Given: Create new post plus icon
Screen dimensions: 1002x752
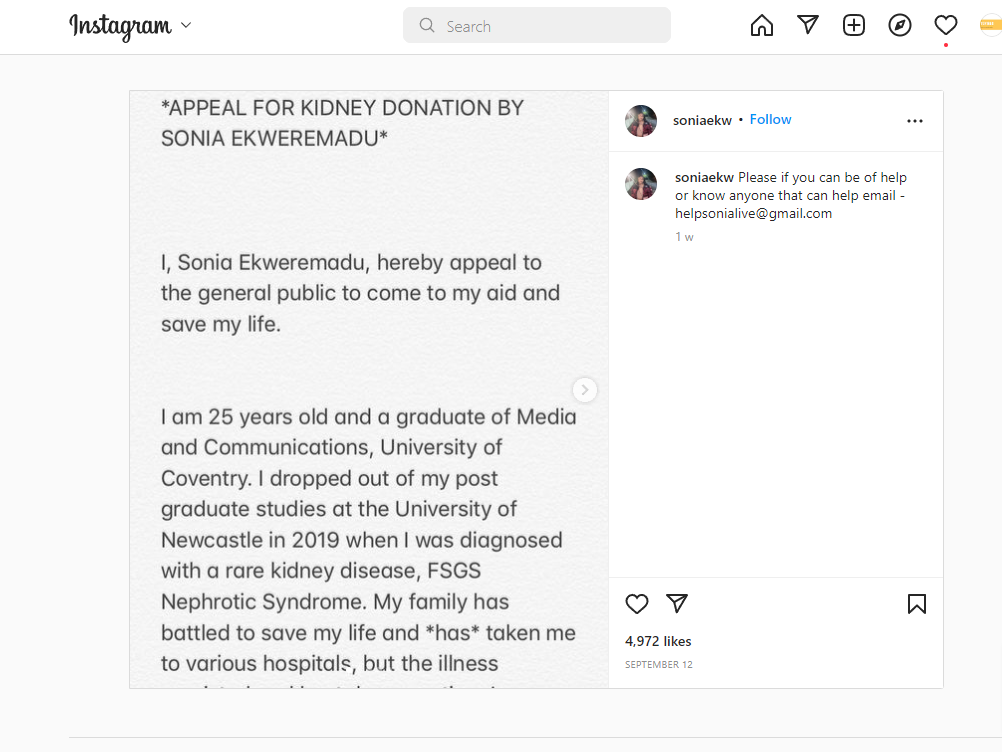Looking at the screenshot, I should point(854,26).
